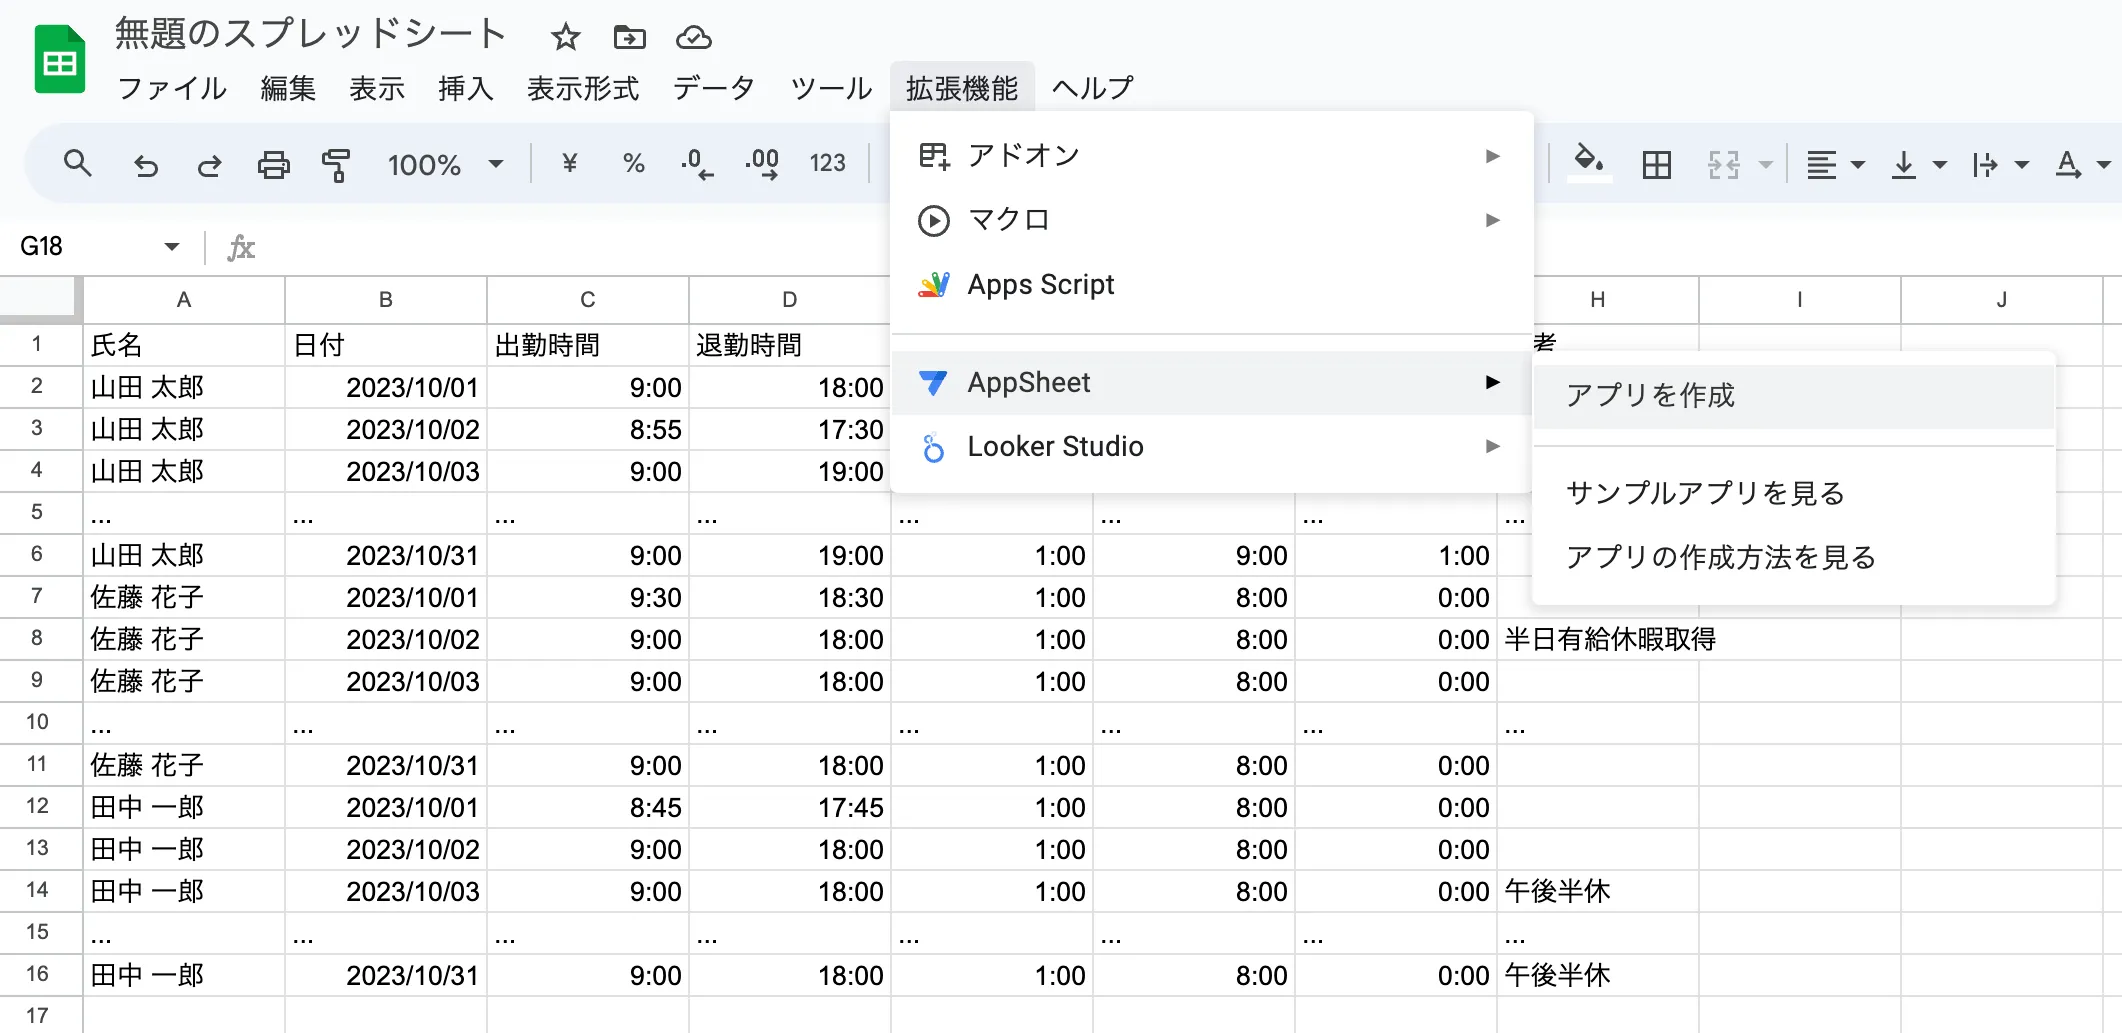The width and height of the screenshot is (2122, 1033).
Task: Apply percent format
Action: pyautogui.click(x=634, y=164)
